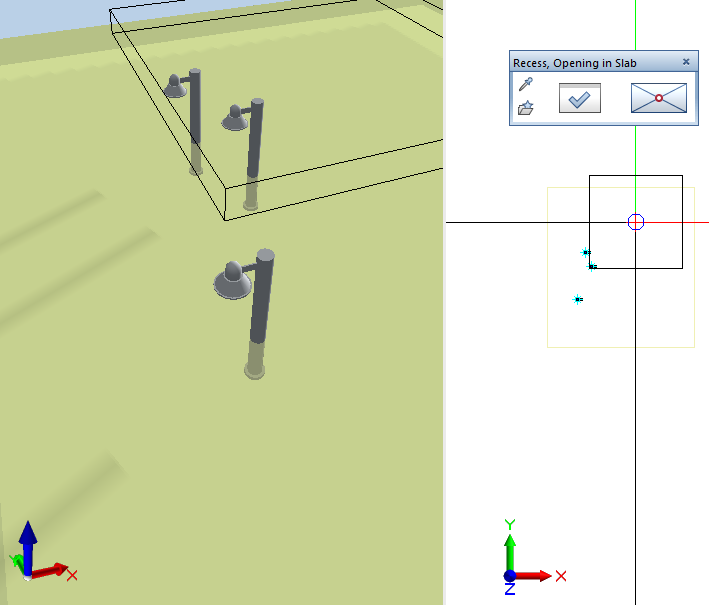Select the lowest lamp symbol in plan view
This screenshot has height=605, width=709.
578,299
